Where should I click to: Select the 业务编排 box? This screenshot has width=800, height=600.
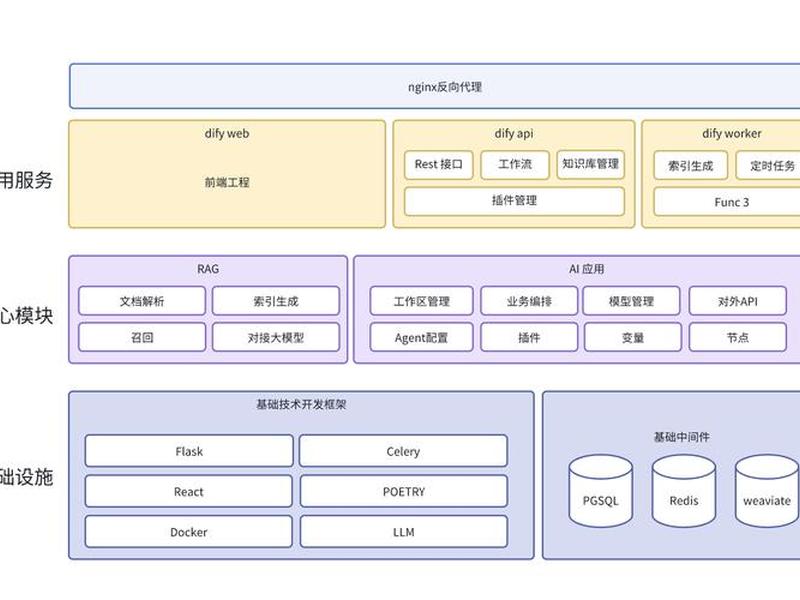[x=529, y=301]
